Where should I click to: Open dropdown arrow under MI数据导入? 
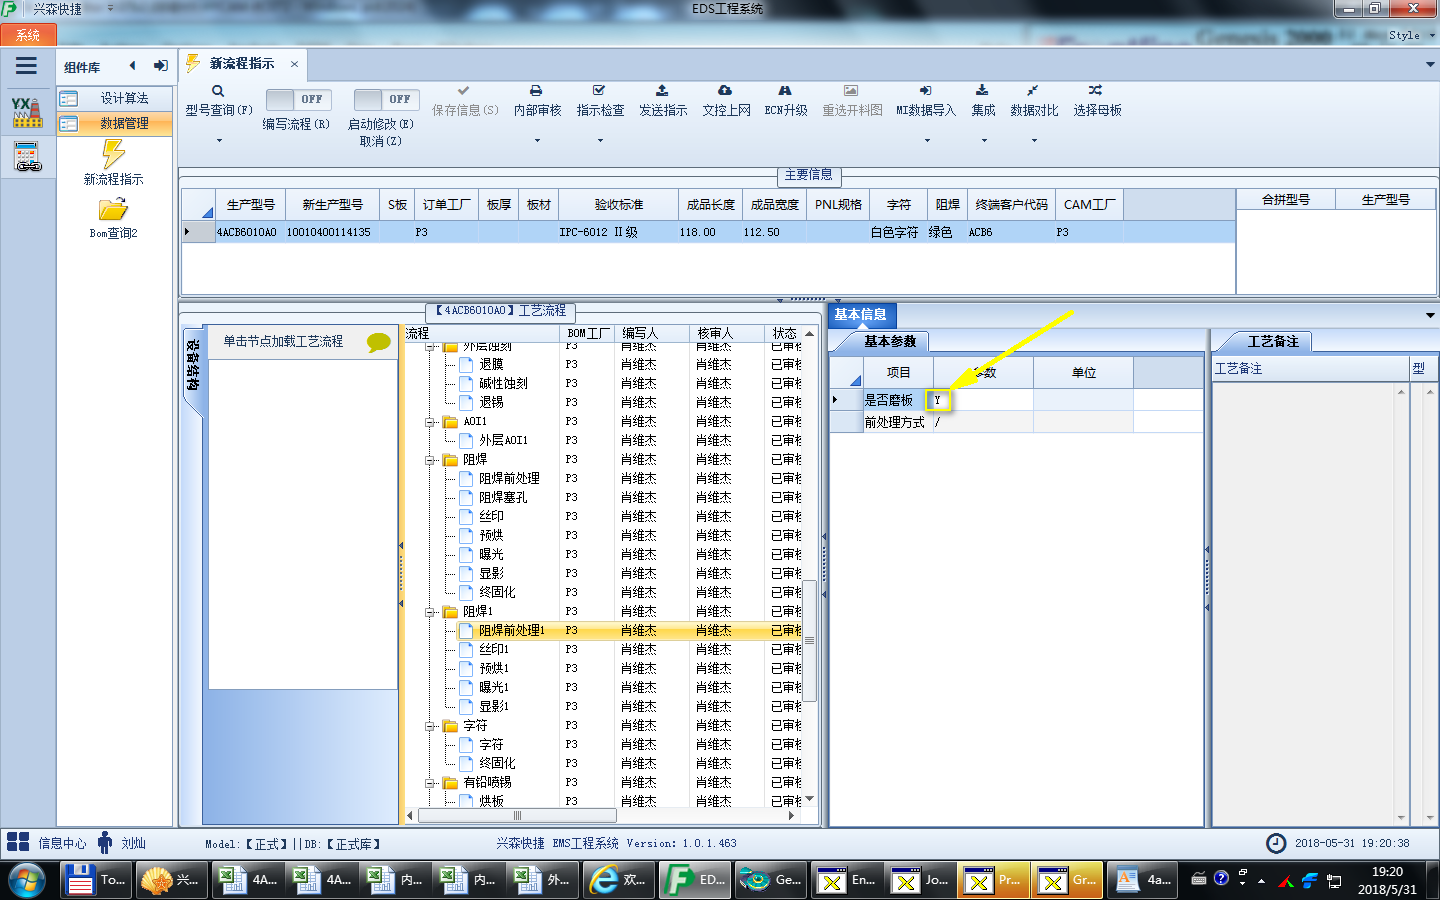tap(926, 141)
